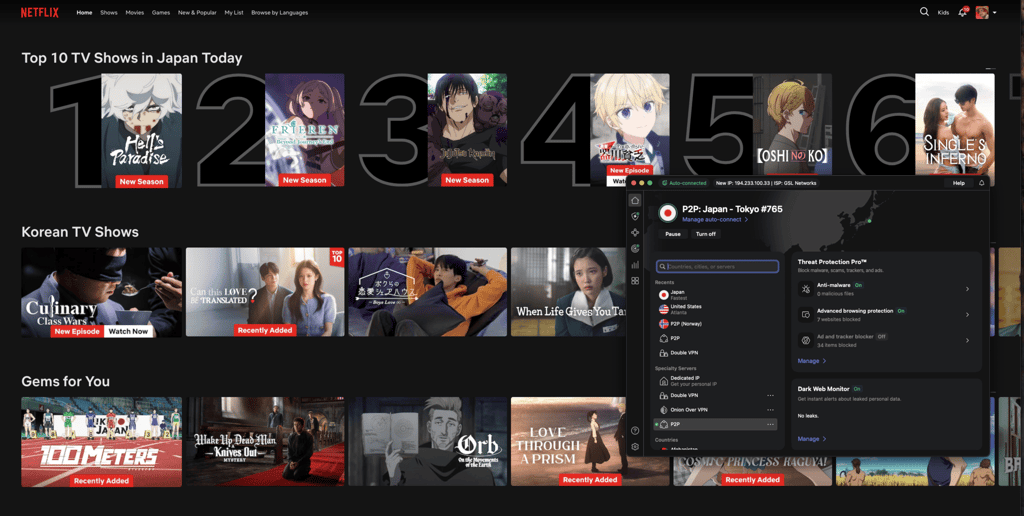
Task: Open Single's Inferno thumbnail
Action: [x=954, y=125]
